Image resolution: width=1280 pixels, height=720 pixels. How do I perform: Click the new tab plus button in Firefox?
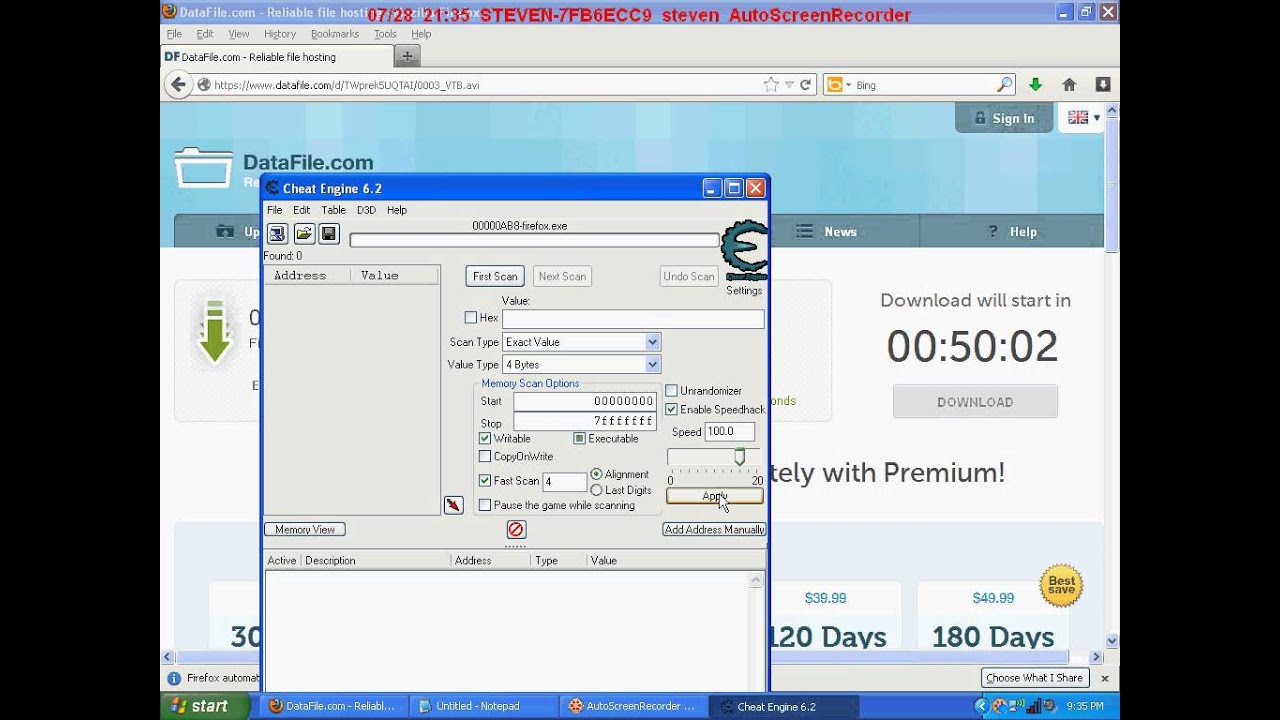tap(407, 56)
